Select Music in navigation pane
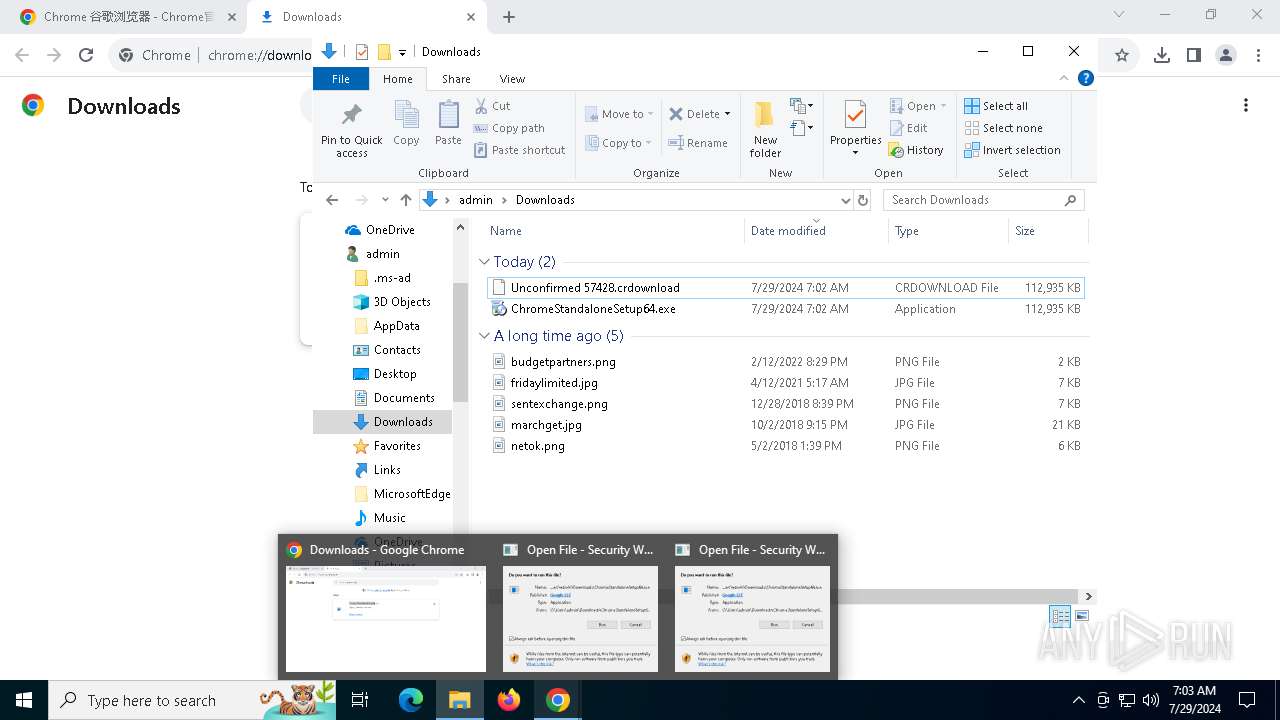This screenshot has width=1280, height=720. [x=390, y=518]
